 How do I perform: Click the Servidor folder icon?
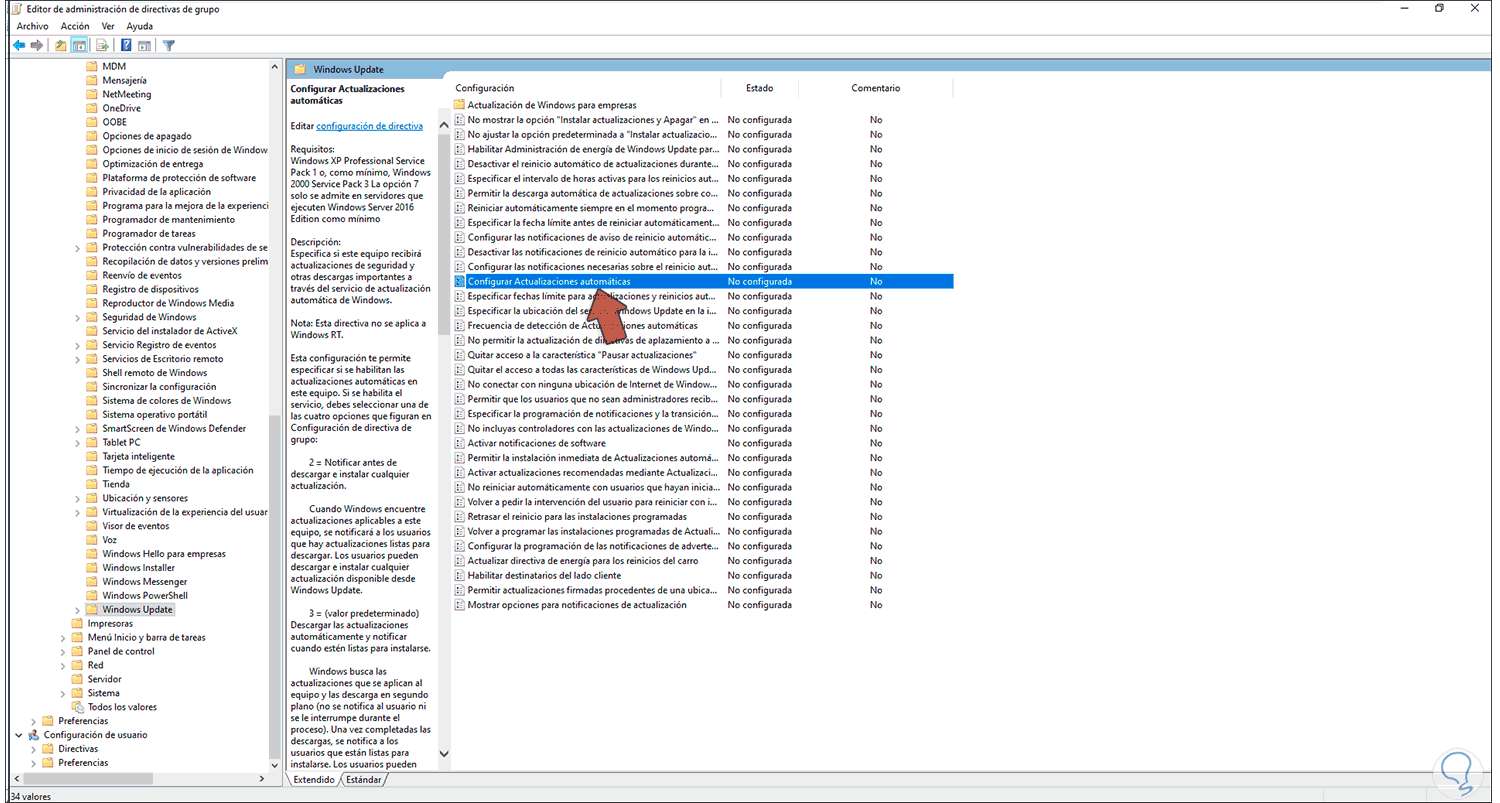pyautogui.click(x=77, y=679)
